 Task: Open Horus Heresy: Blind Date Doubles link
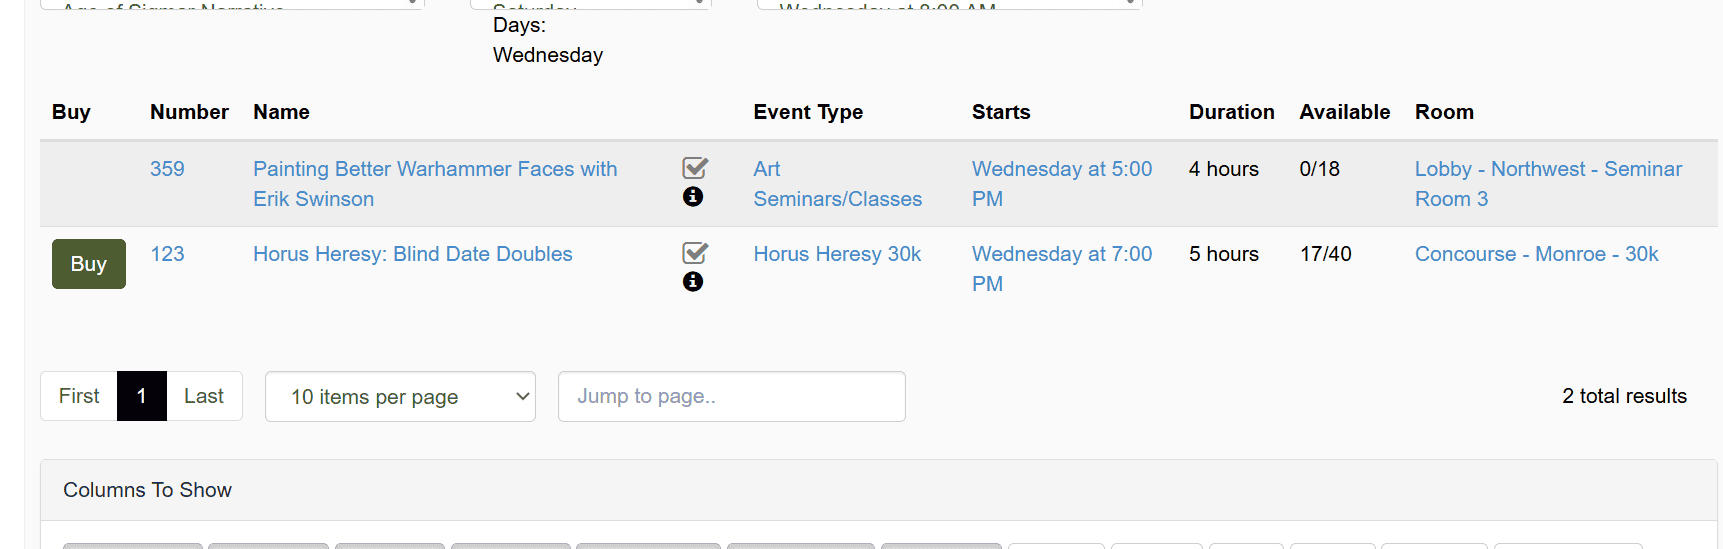(413, 254)
